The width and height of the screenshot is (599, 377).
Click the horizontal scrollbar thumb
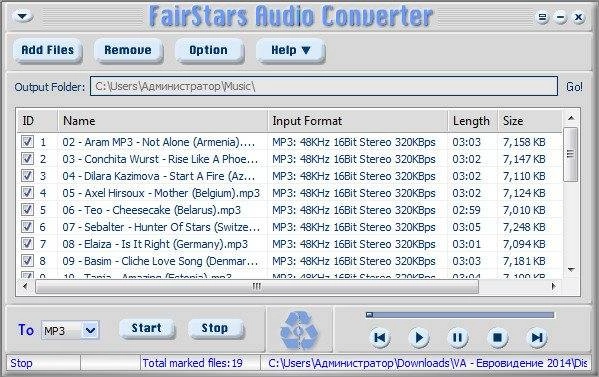point(257,286)
